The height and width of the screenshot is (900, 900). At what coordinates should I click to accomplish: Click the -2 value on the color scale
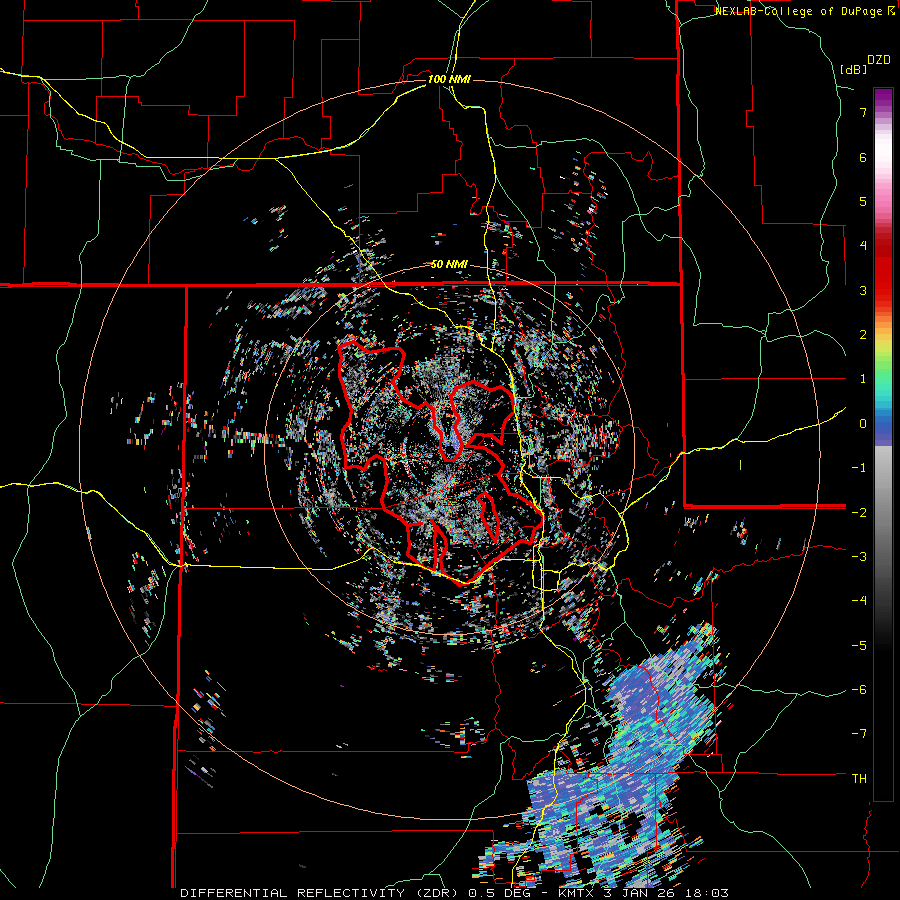tap(859, 512)
